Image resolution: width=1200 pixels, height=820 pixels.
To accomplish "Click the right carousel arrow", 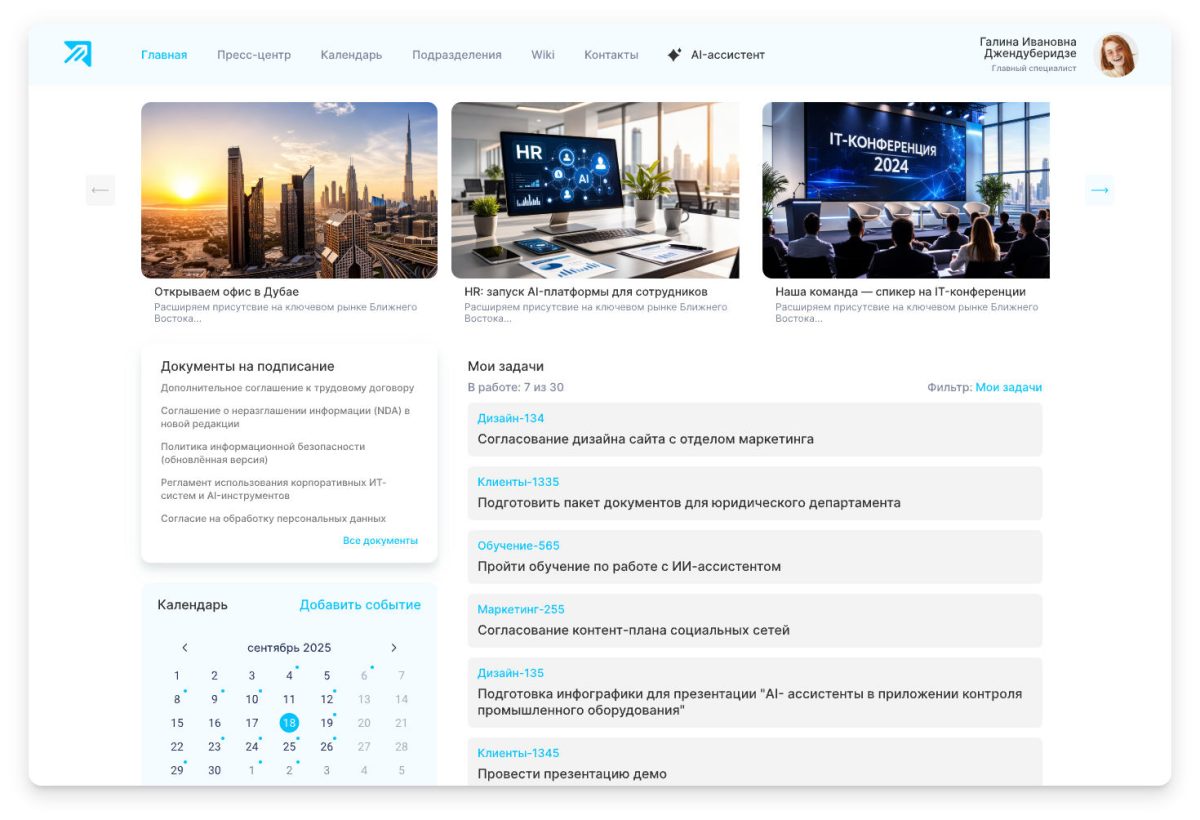I will [x=1100, y=189].
